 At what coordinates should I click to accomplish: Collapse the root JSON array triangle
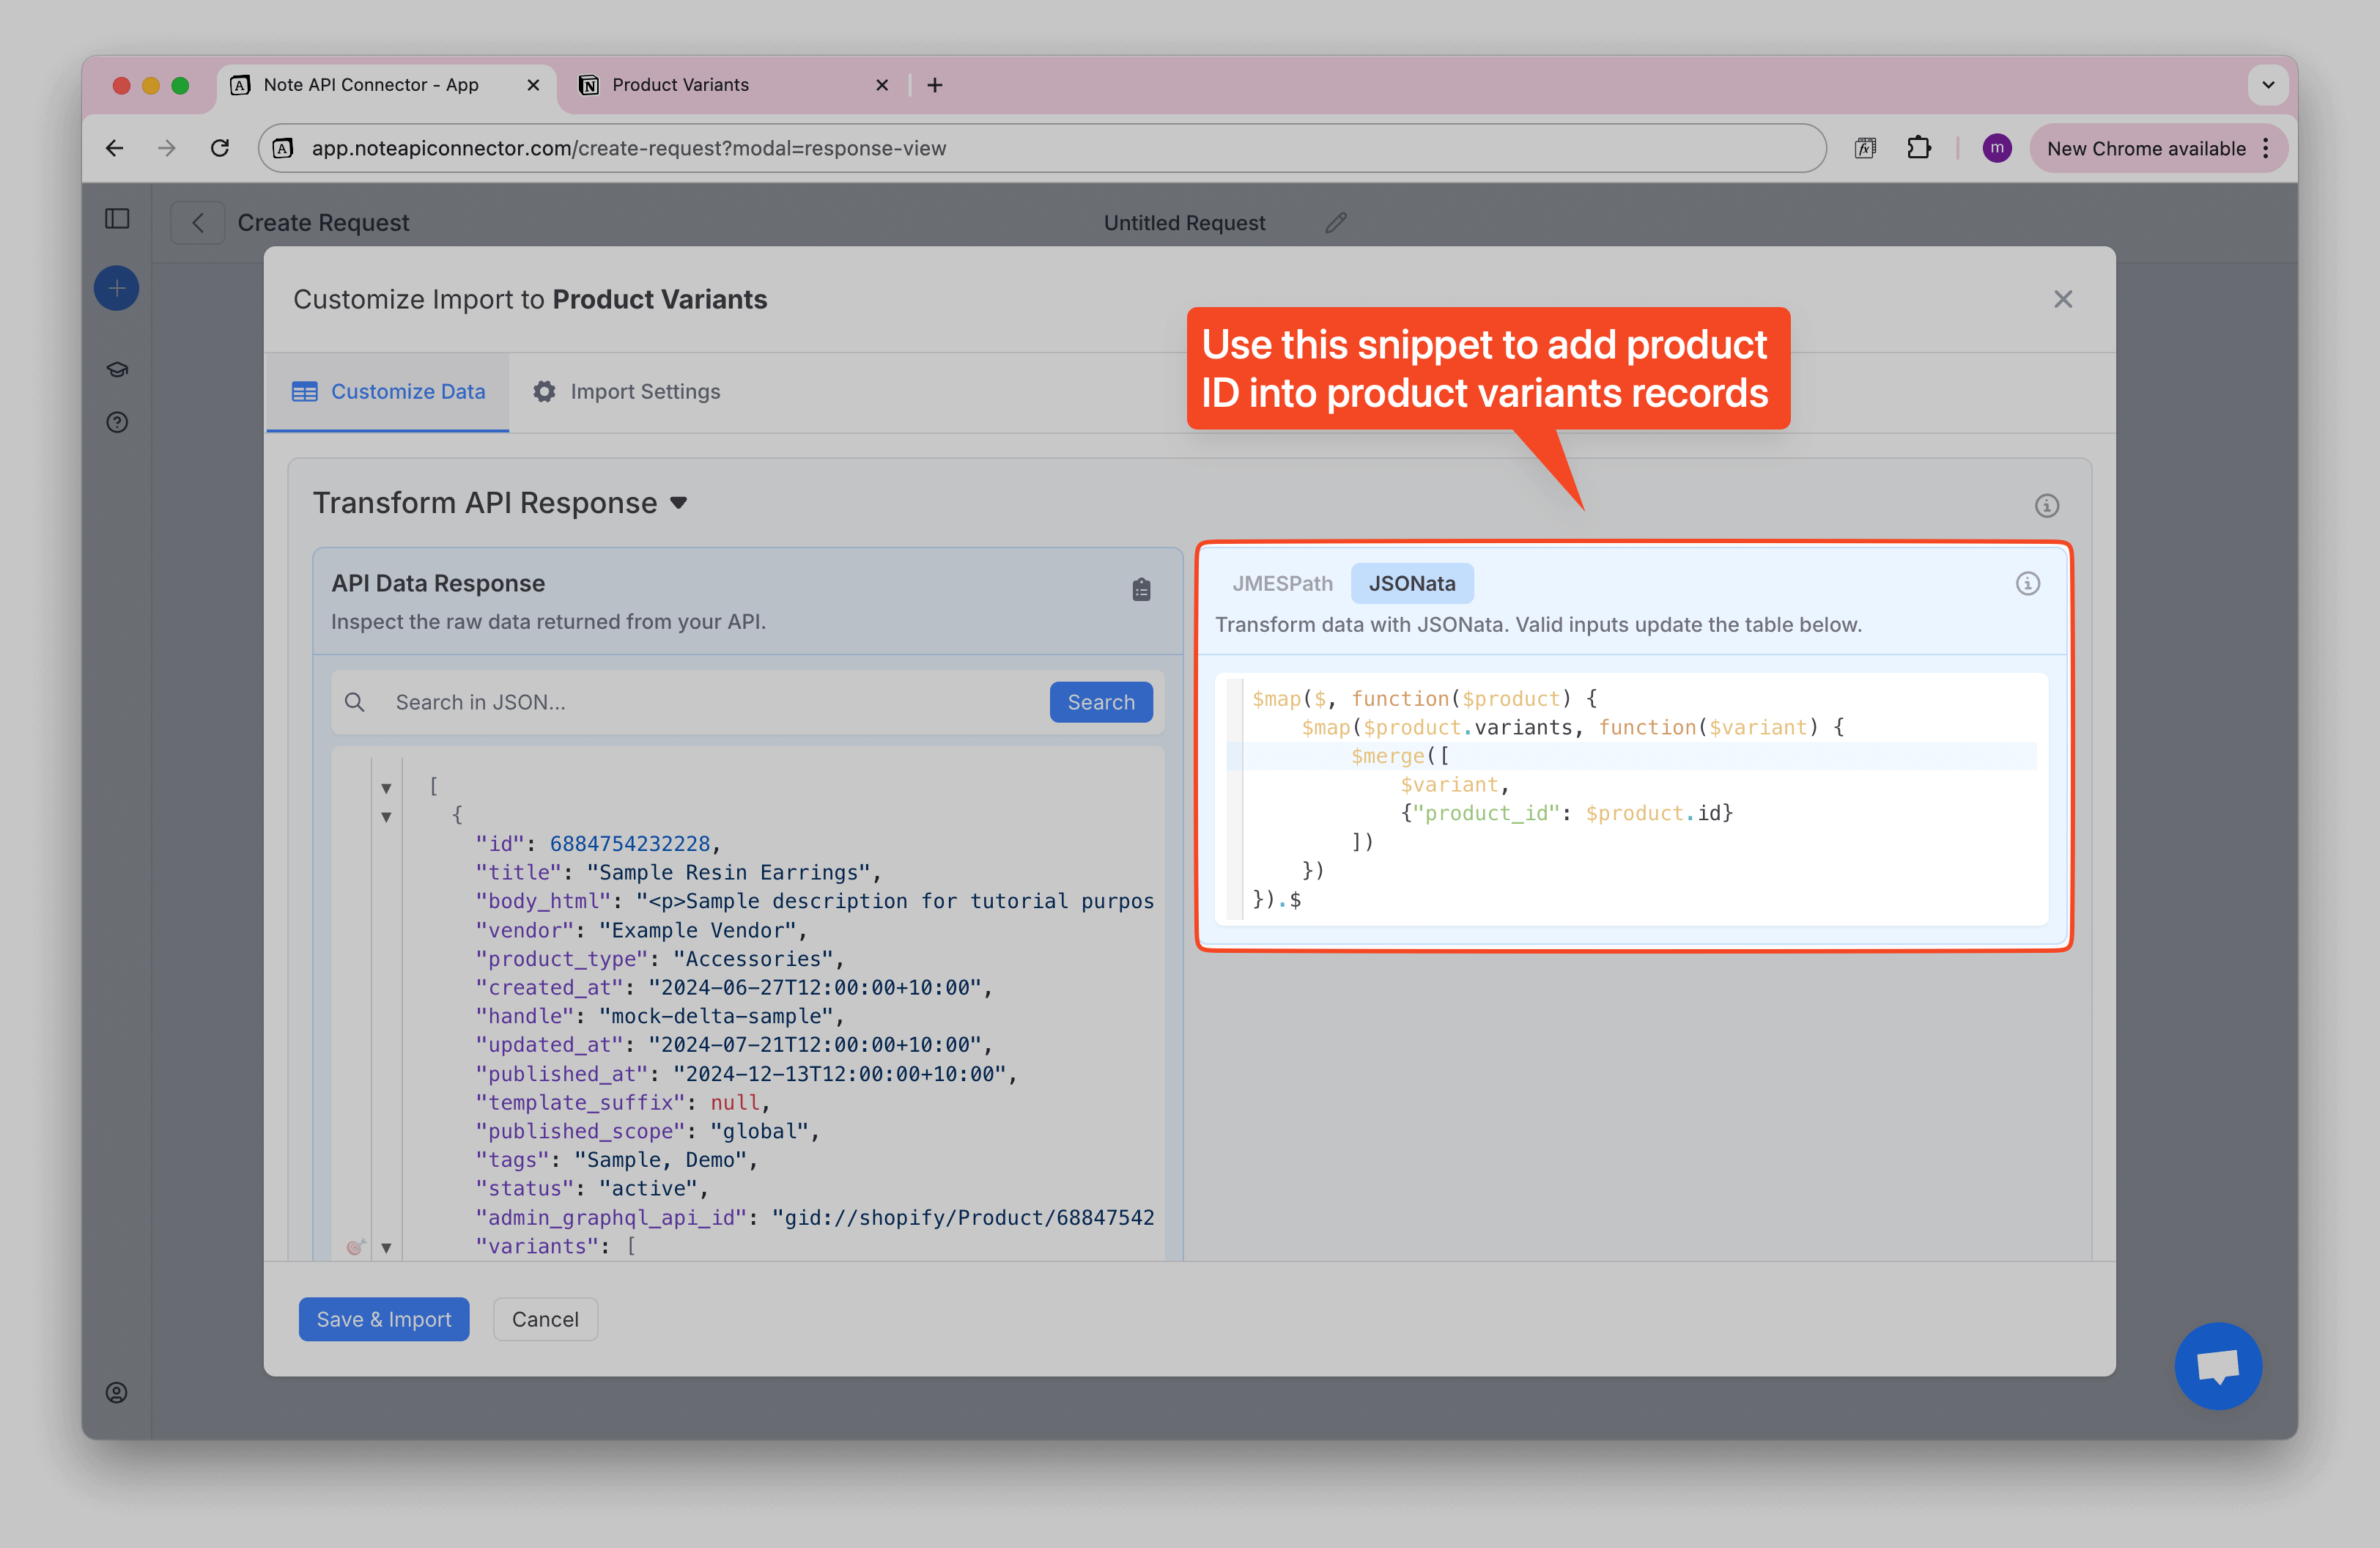coord(386,788)
